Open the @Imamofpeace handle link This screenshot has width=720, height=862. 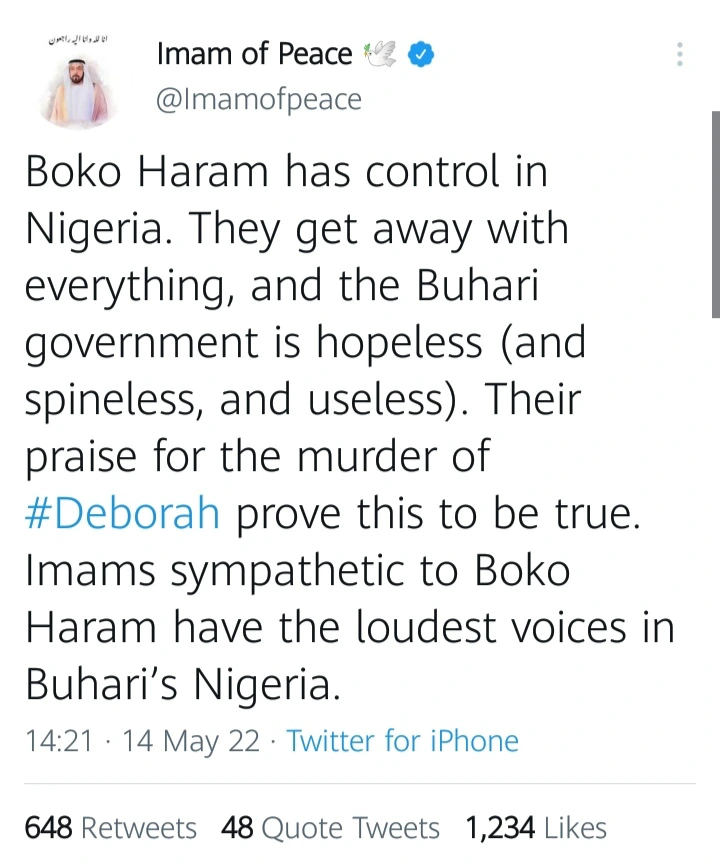259,100
